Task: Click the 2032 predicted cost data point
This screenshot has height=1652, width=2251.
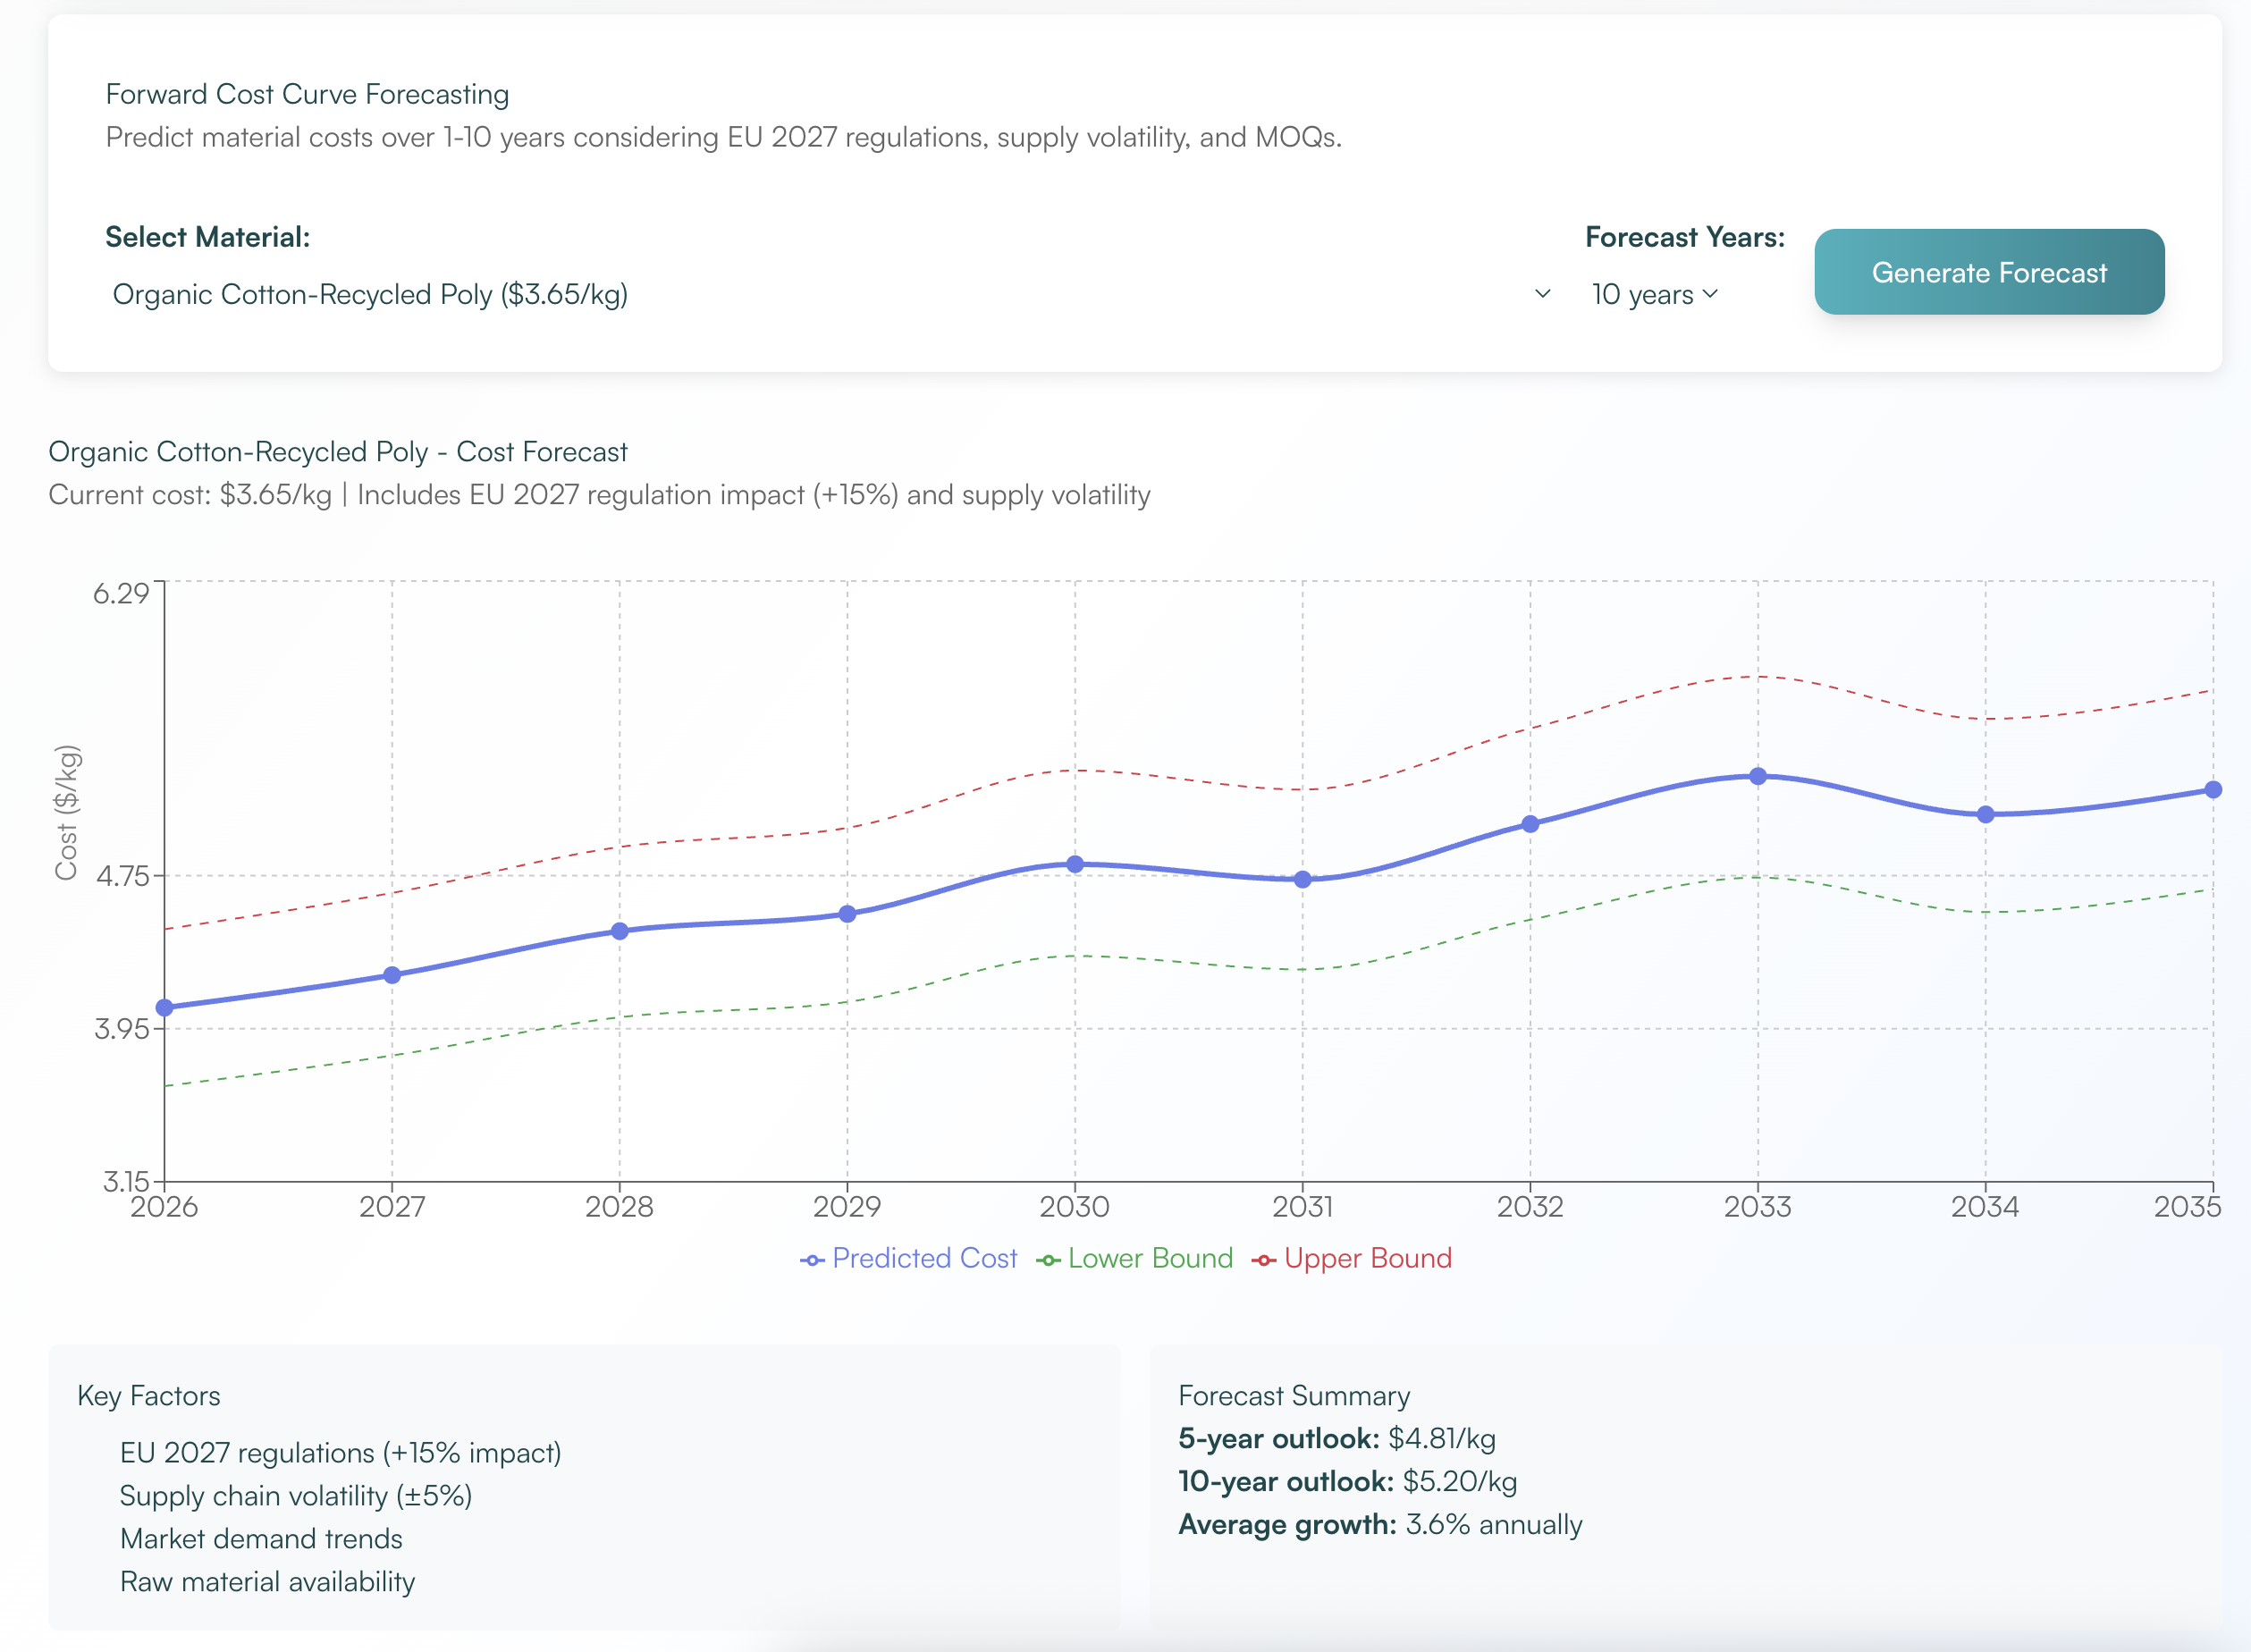Action: (x=1530, y=824)
